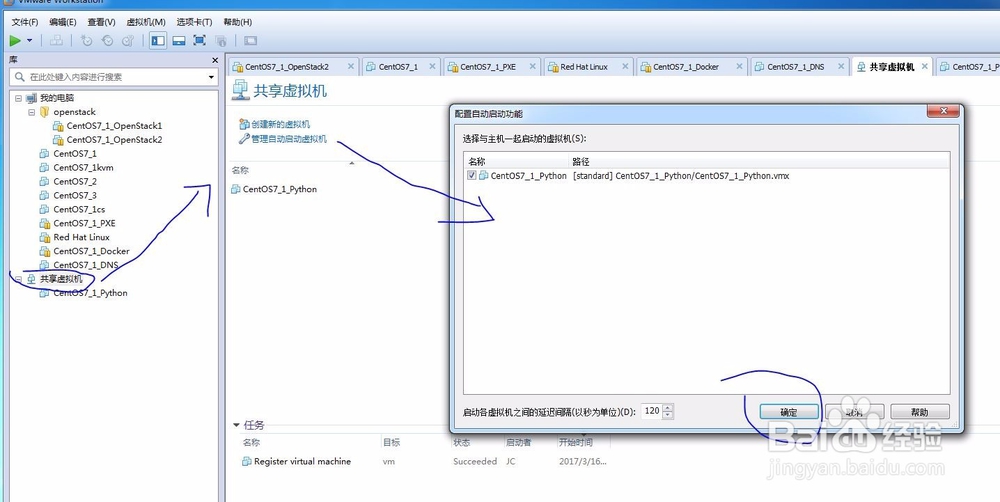Click the 确定 button
Image resolution: width=1000 pixels, height=502 pixels.
point(789,412)
